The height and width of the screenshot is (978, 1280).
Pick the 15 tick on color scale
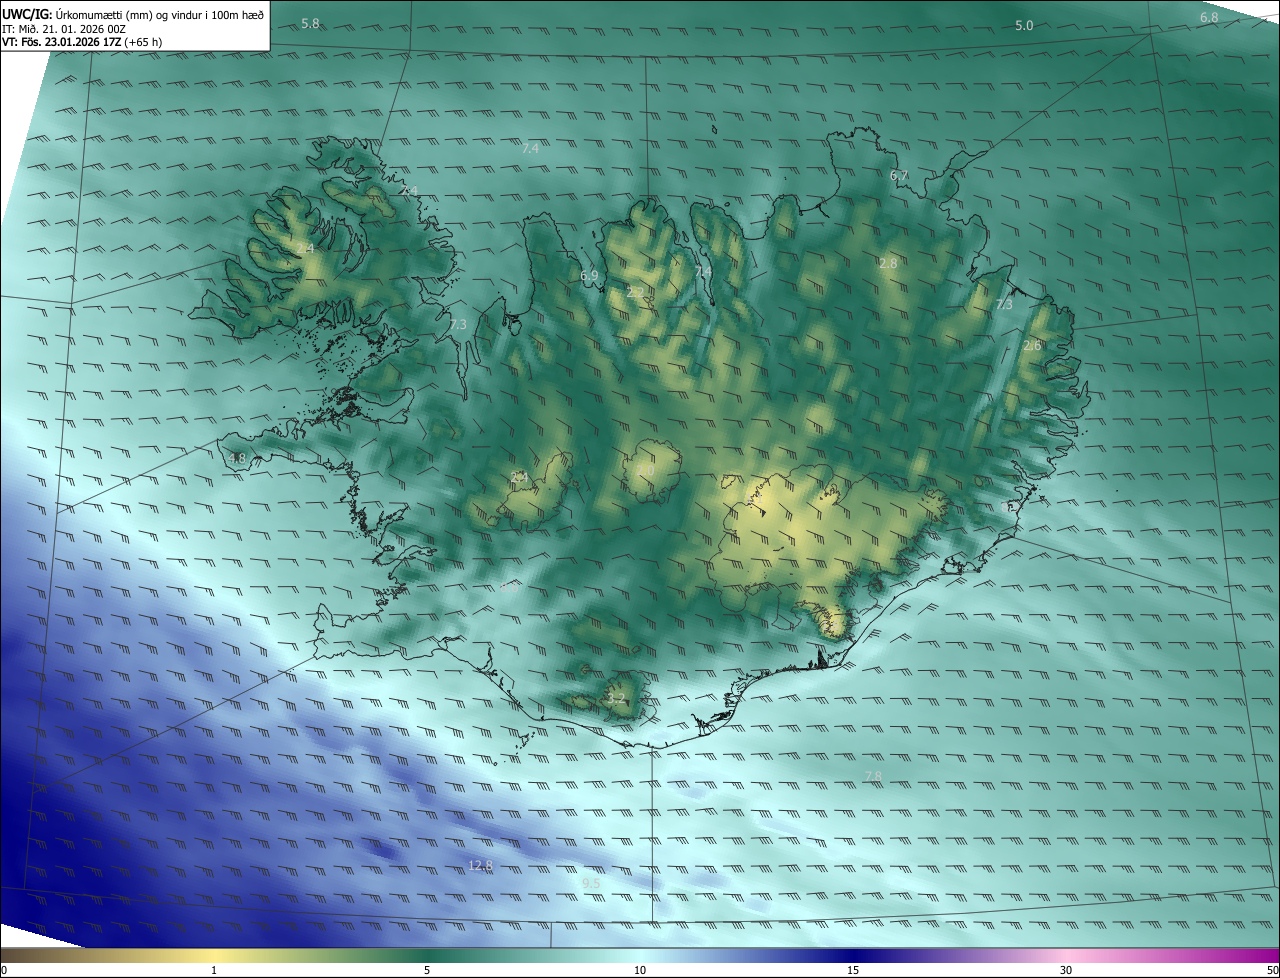tap(853, 970)
